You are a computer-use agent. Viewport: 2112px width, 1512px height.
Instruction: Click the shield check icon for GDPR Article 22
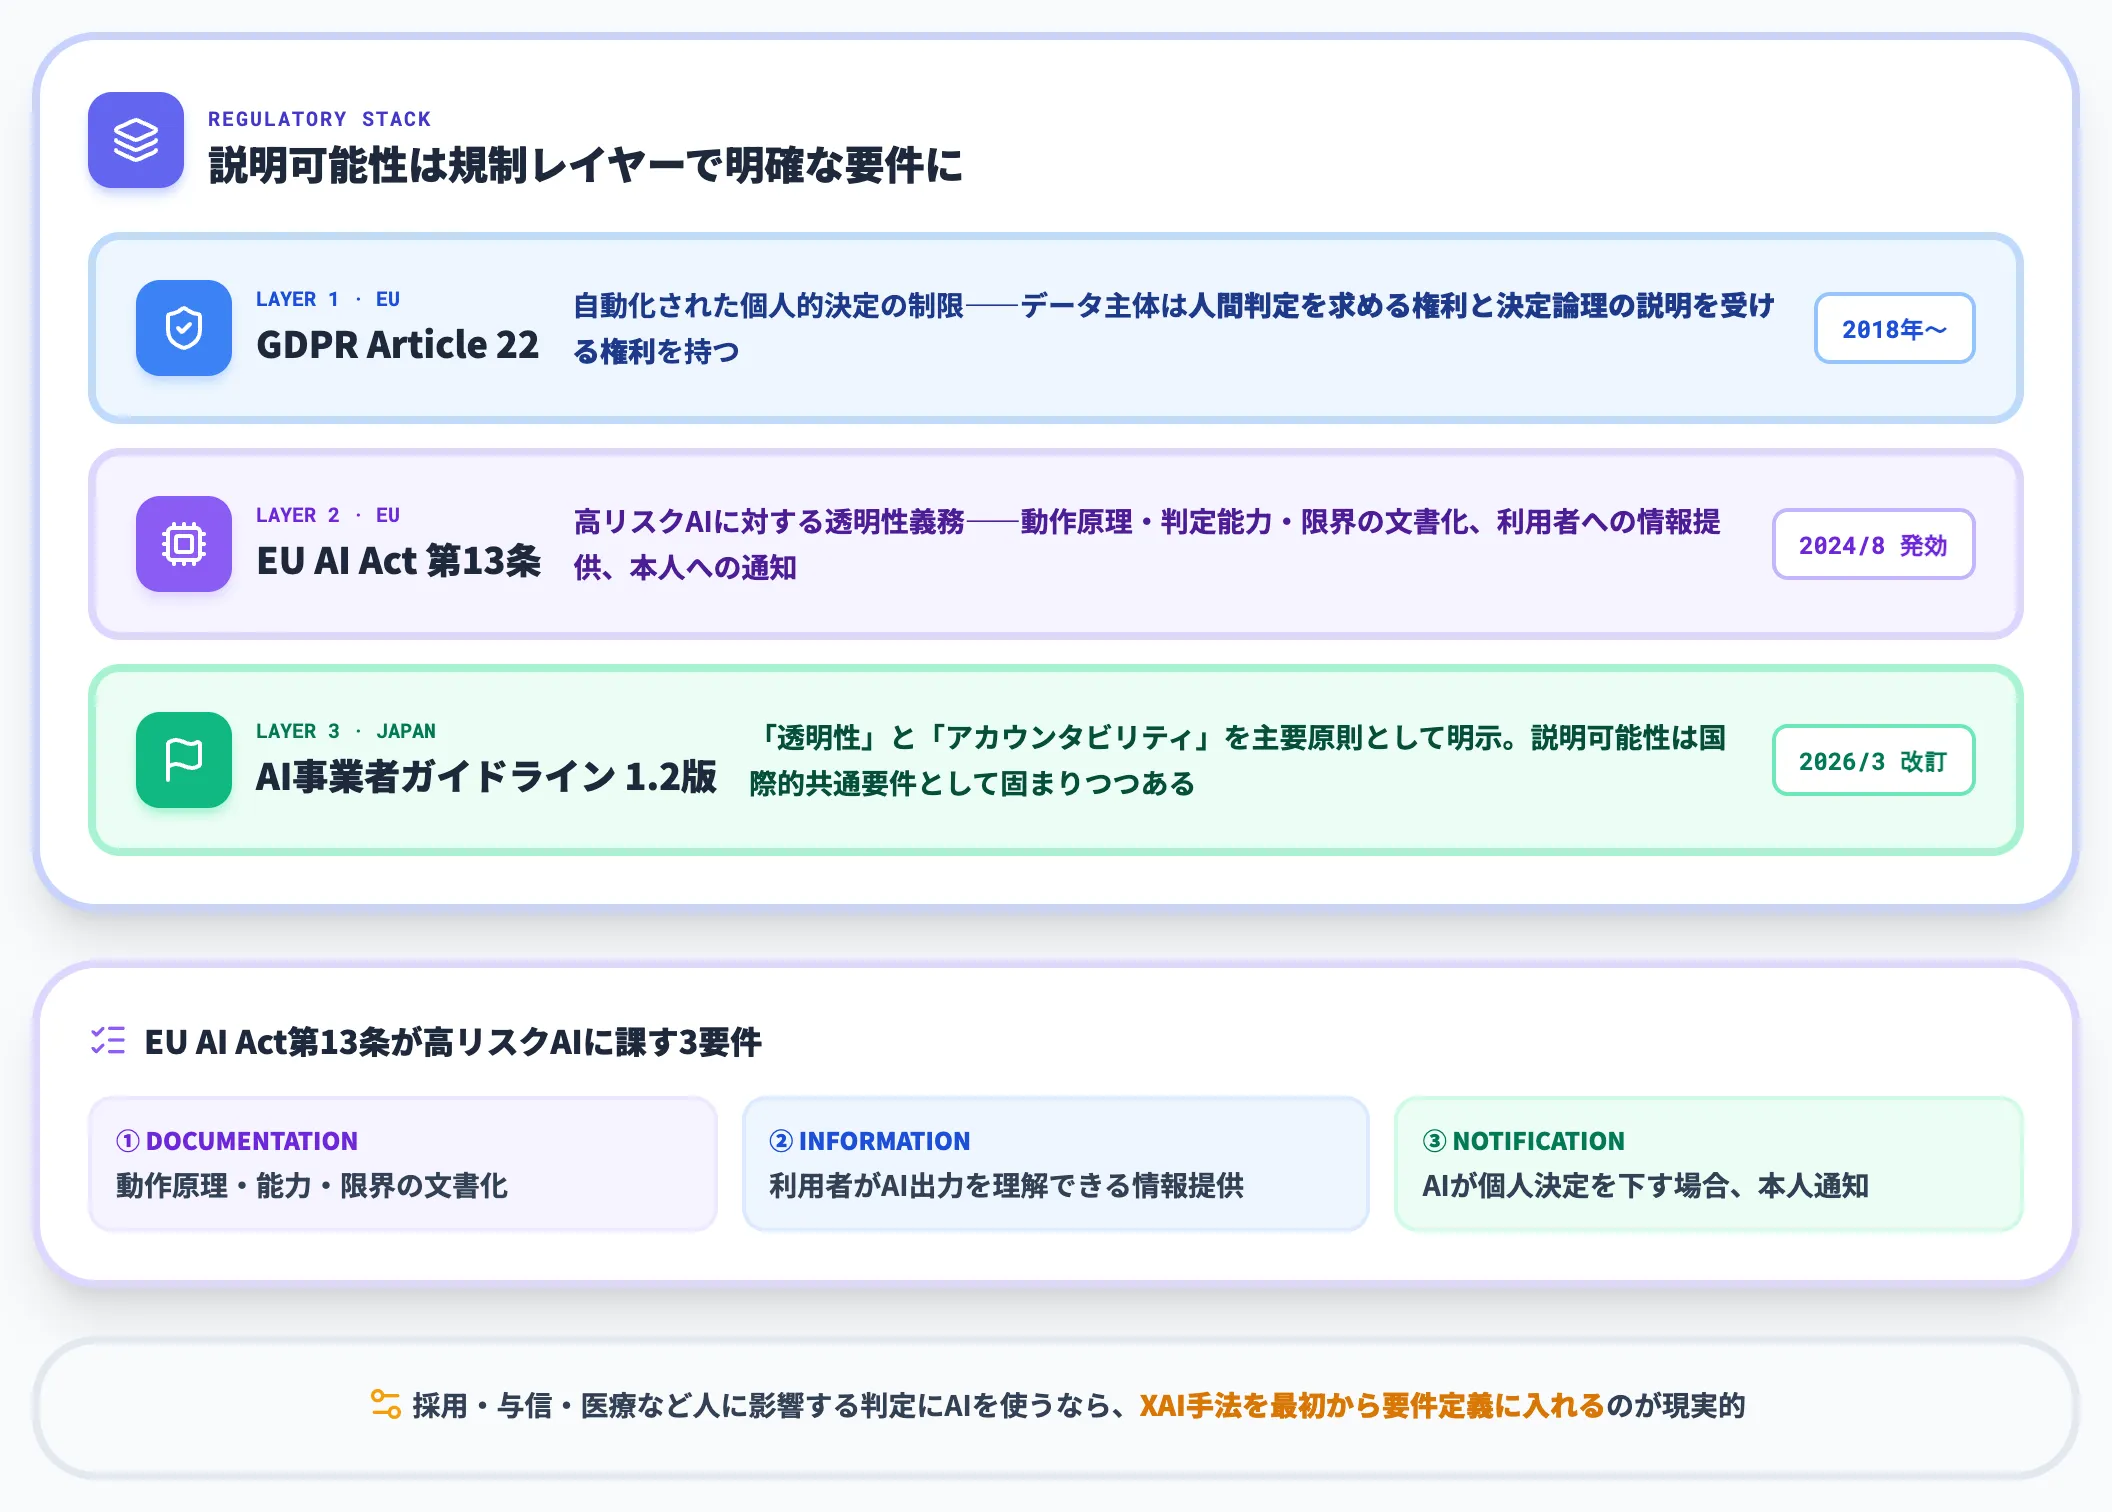(x=184, y=328)
